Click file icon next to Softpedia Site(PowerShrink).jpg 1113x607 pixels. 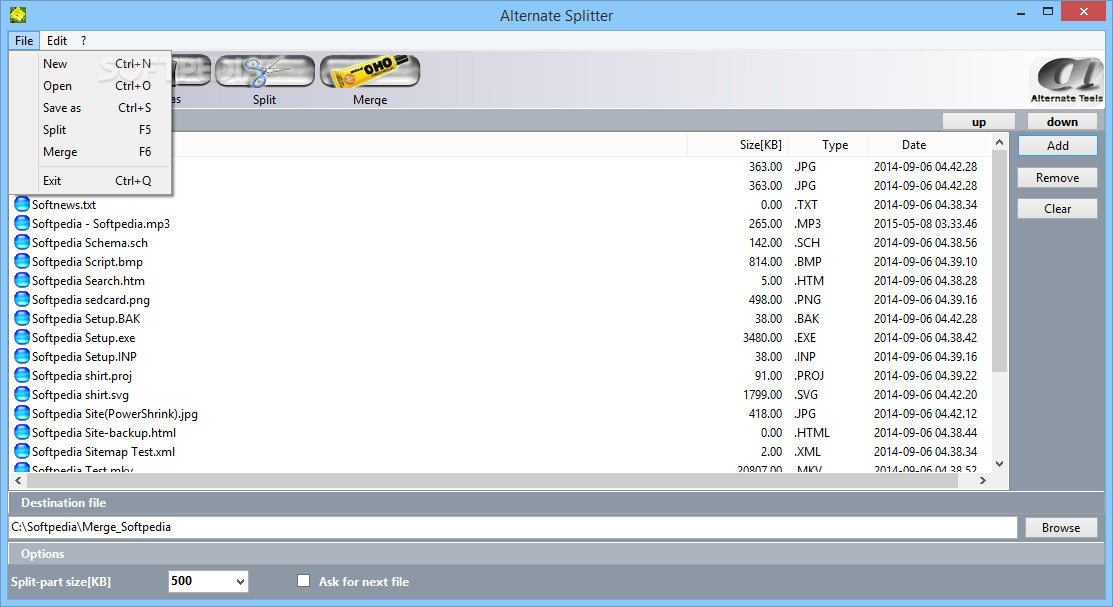point(22,414)
